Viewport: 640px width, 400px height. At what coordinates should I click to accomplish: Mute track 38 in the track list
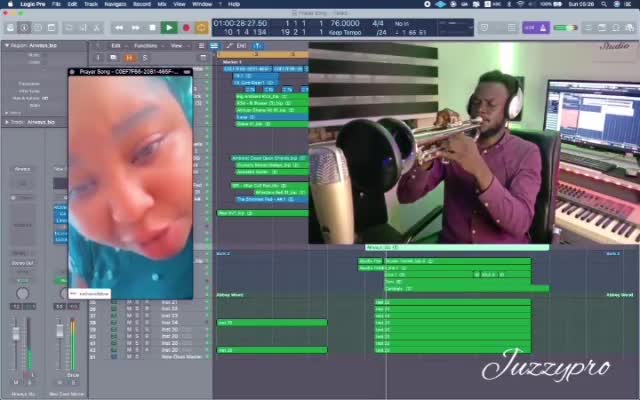(129, 322)
